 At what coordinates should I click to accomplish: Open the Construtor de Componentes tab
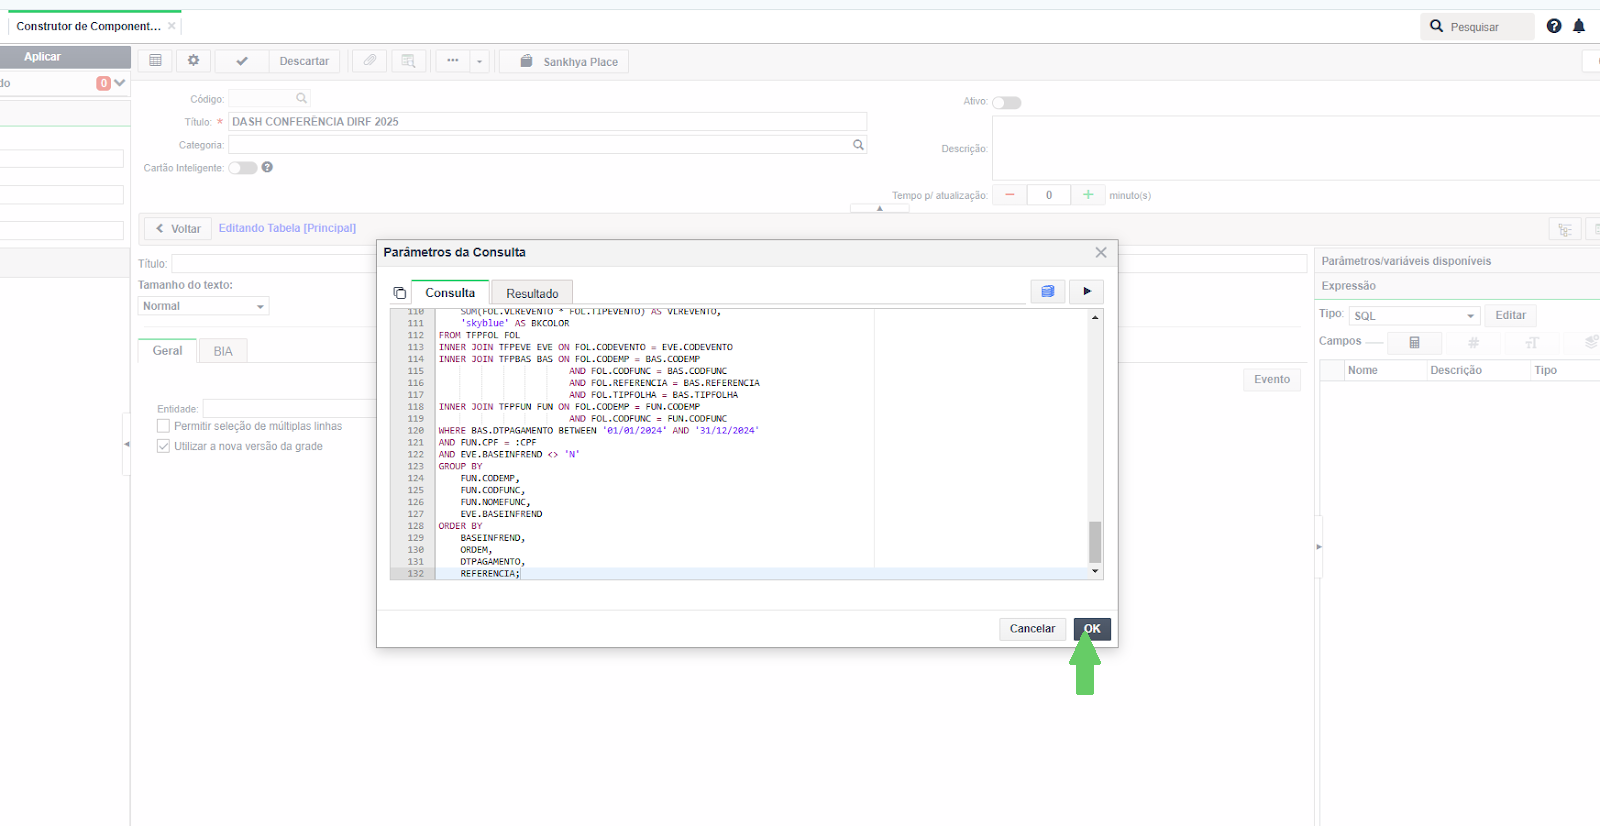pos(88,26)
